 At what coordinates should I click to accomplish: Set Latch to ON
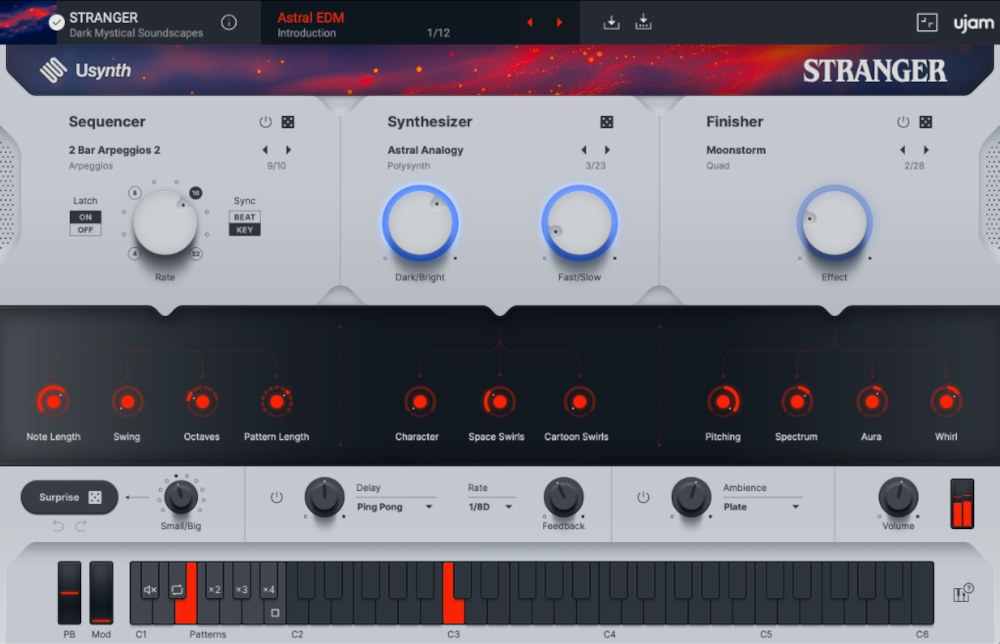coord(85,218)
